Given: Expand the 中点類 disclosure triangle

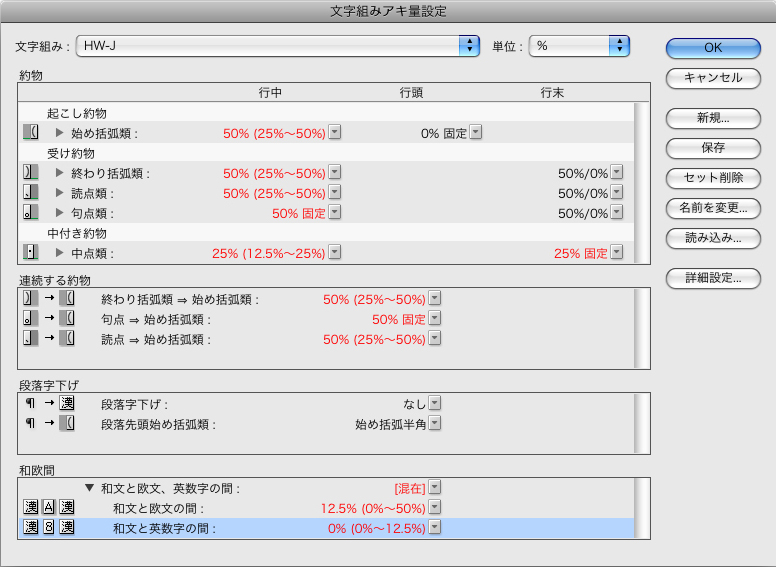Looking at the screenshot, I should point(59,253).
